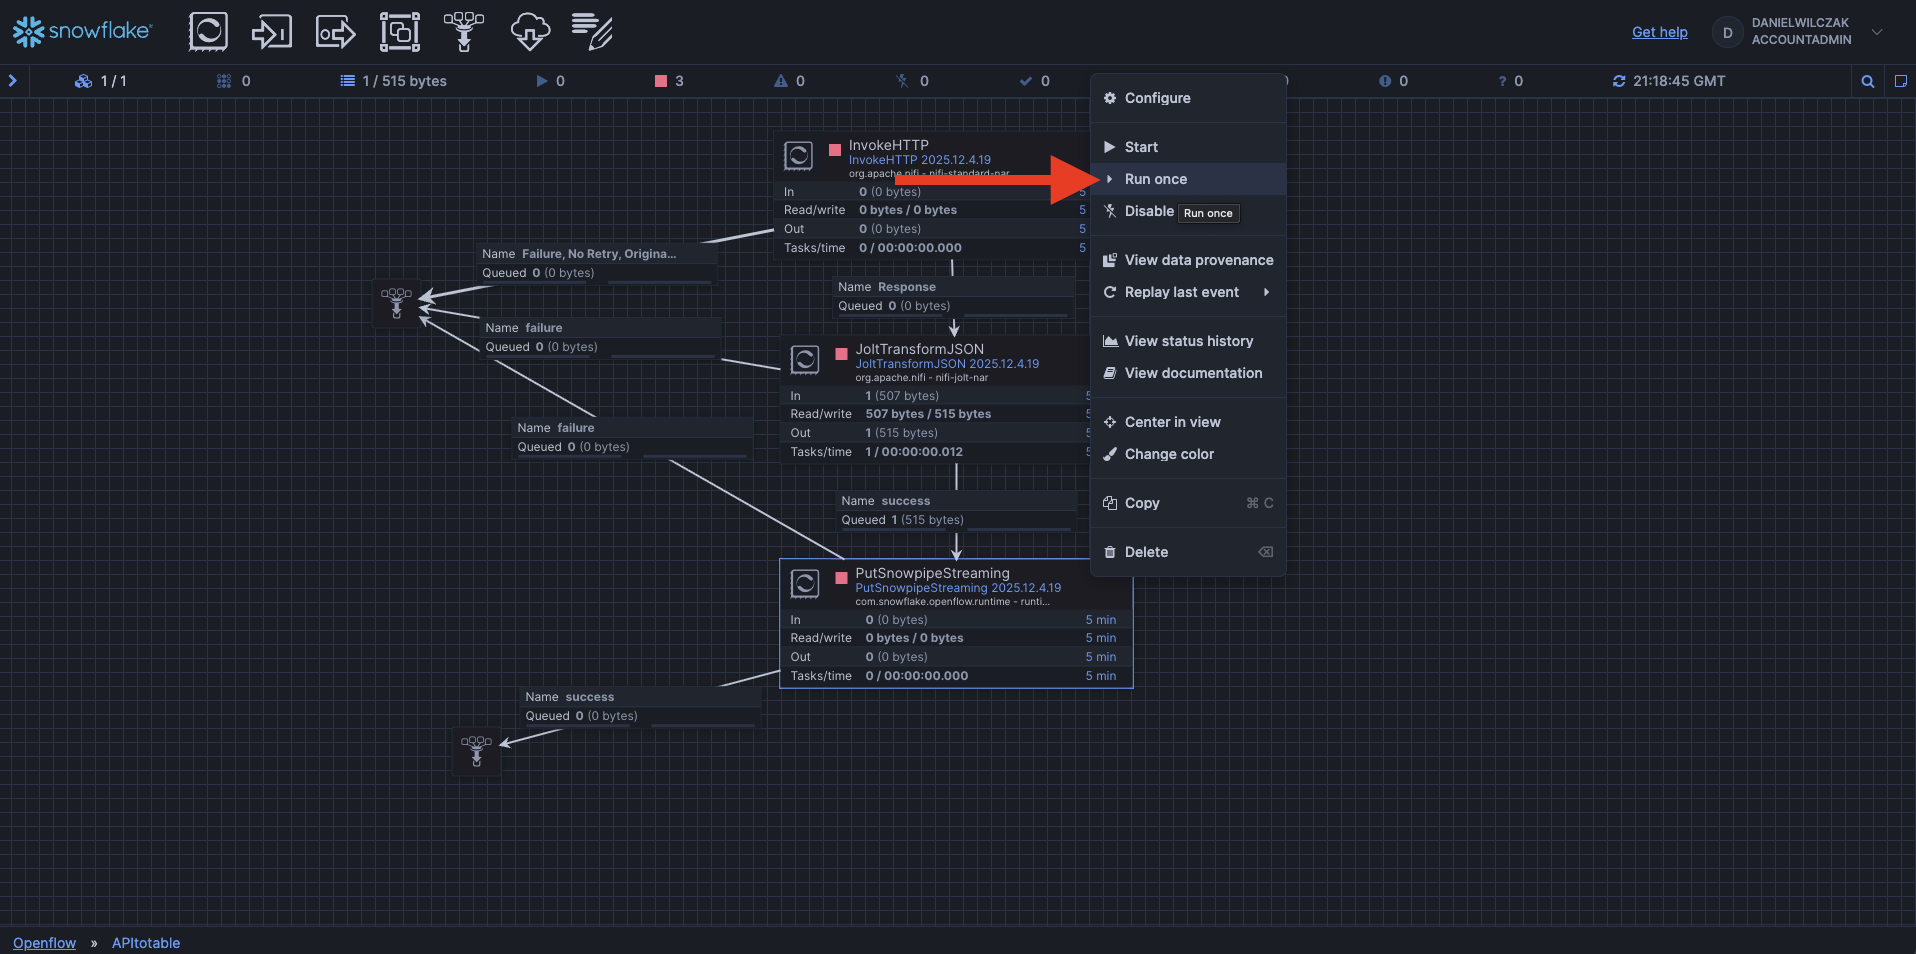Open search with the magnifying glass icon
Viewport: 1916px width, 954px height.
click(x=1867, y=81)
